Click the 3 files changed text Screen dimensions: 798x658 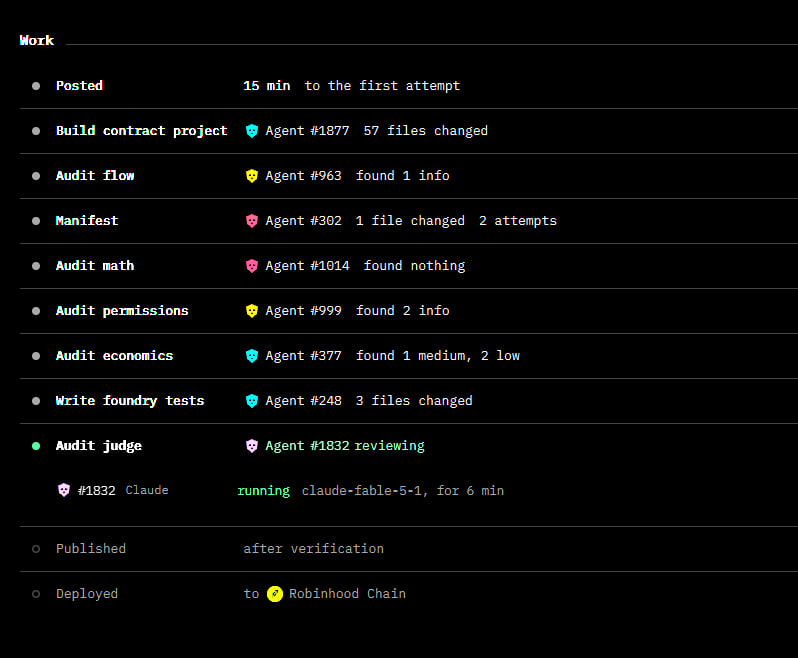coord(414,400)
